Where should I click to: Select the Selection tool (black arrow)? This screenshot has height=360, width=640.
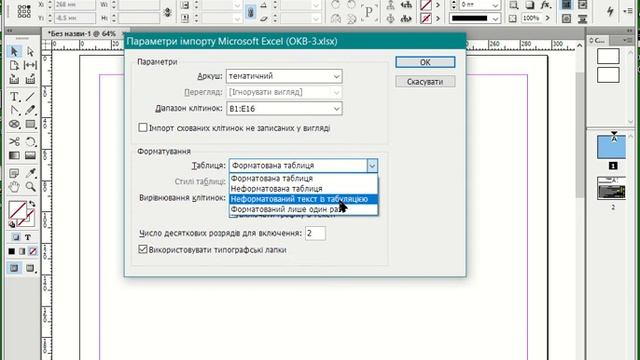14,51
